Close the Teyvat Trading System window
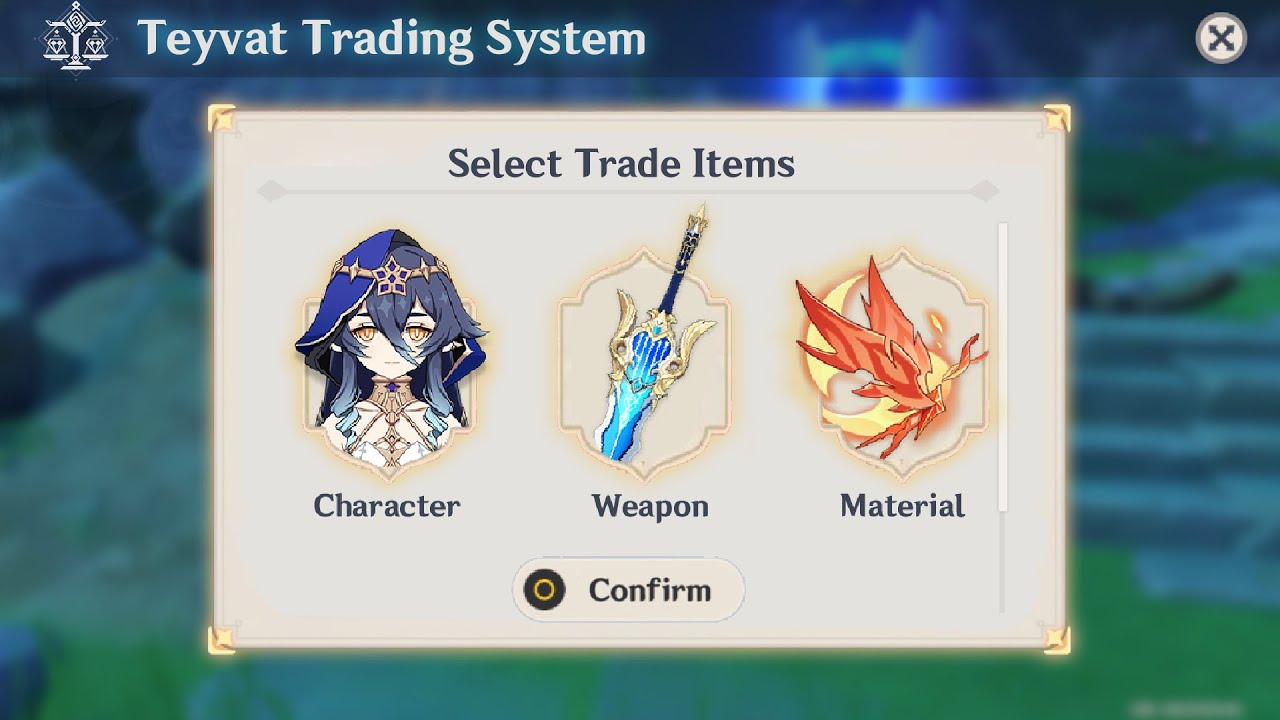 coord(1221,39)
